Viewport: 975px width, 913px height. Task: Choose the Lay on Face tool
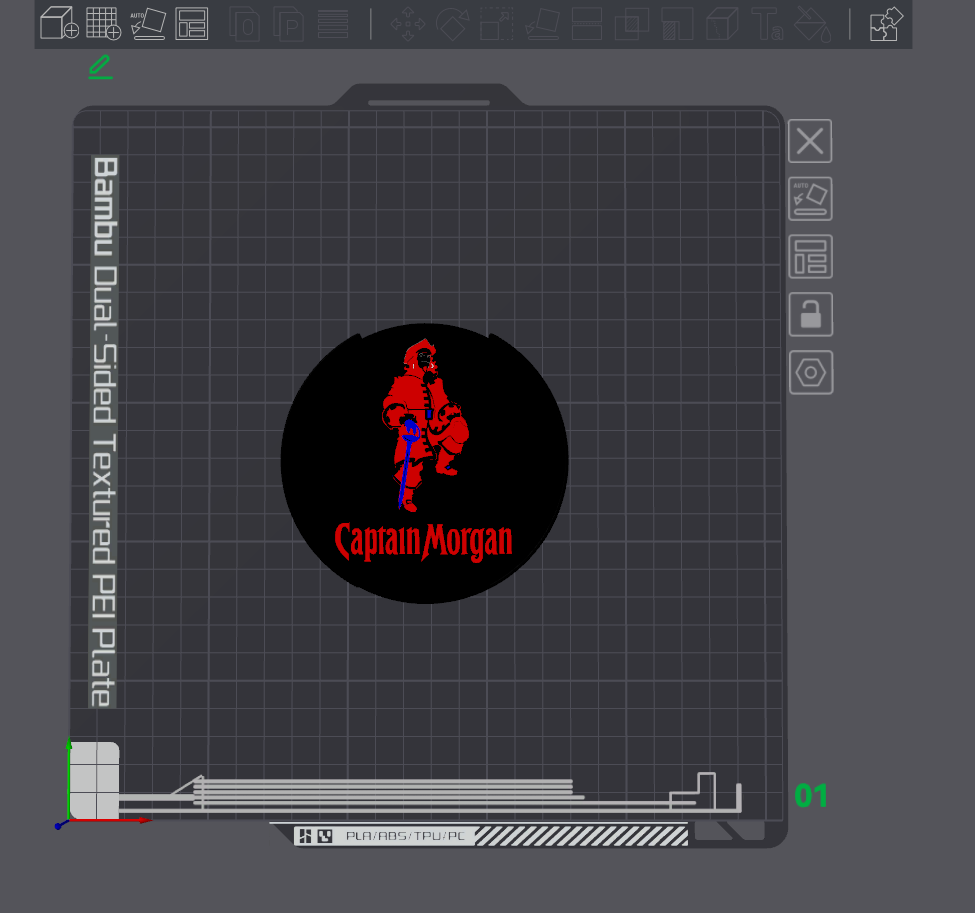coord(542,24)
